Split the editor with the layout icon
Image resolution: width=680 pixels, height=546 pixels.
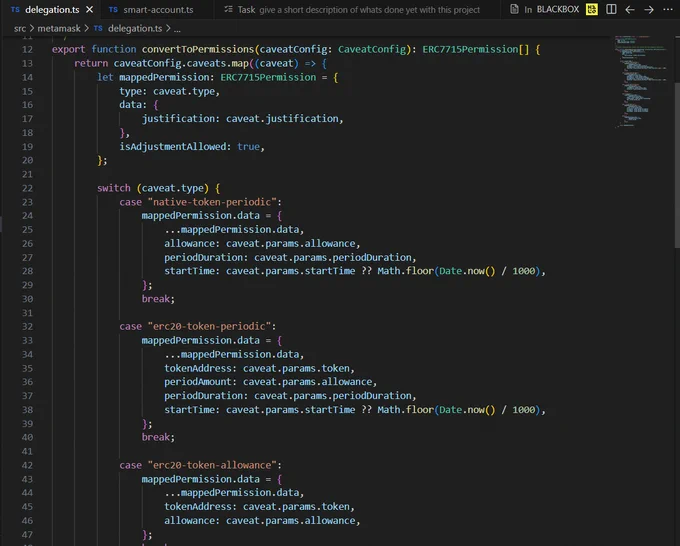(x=611, y=9)
